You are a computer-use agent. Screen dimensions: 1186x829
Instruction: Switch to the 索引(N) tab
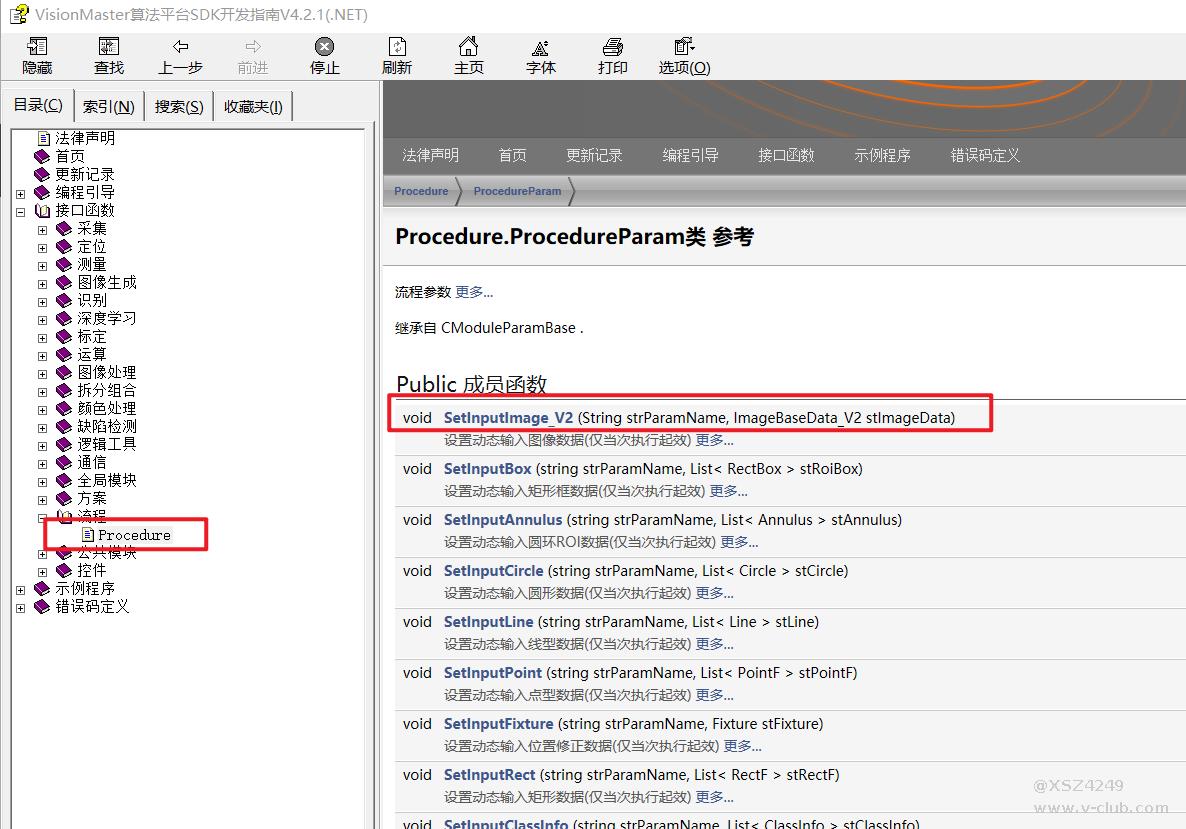tap(108, 107)
